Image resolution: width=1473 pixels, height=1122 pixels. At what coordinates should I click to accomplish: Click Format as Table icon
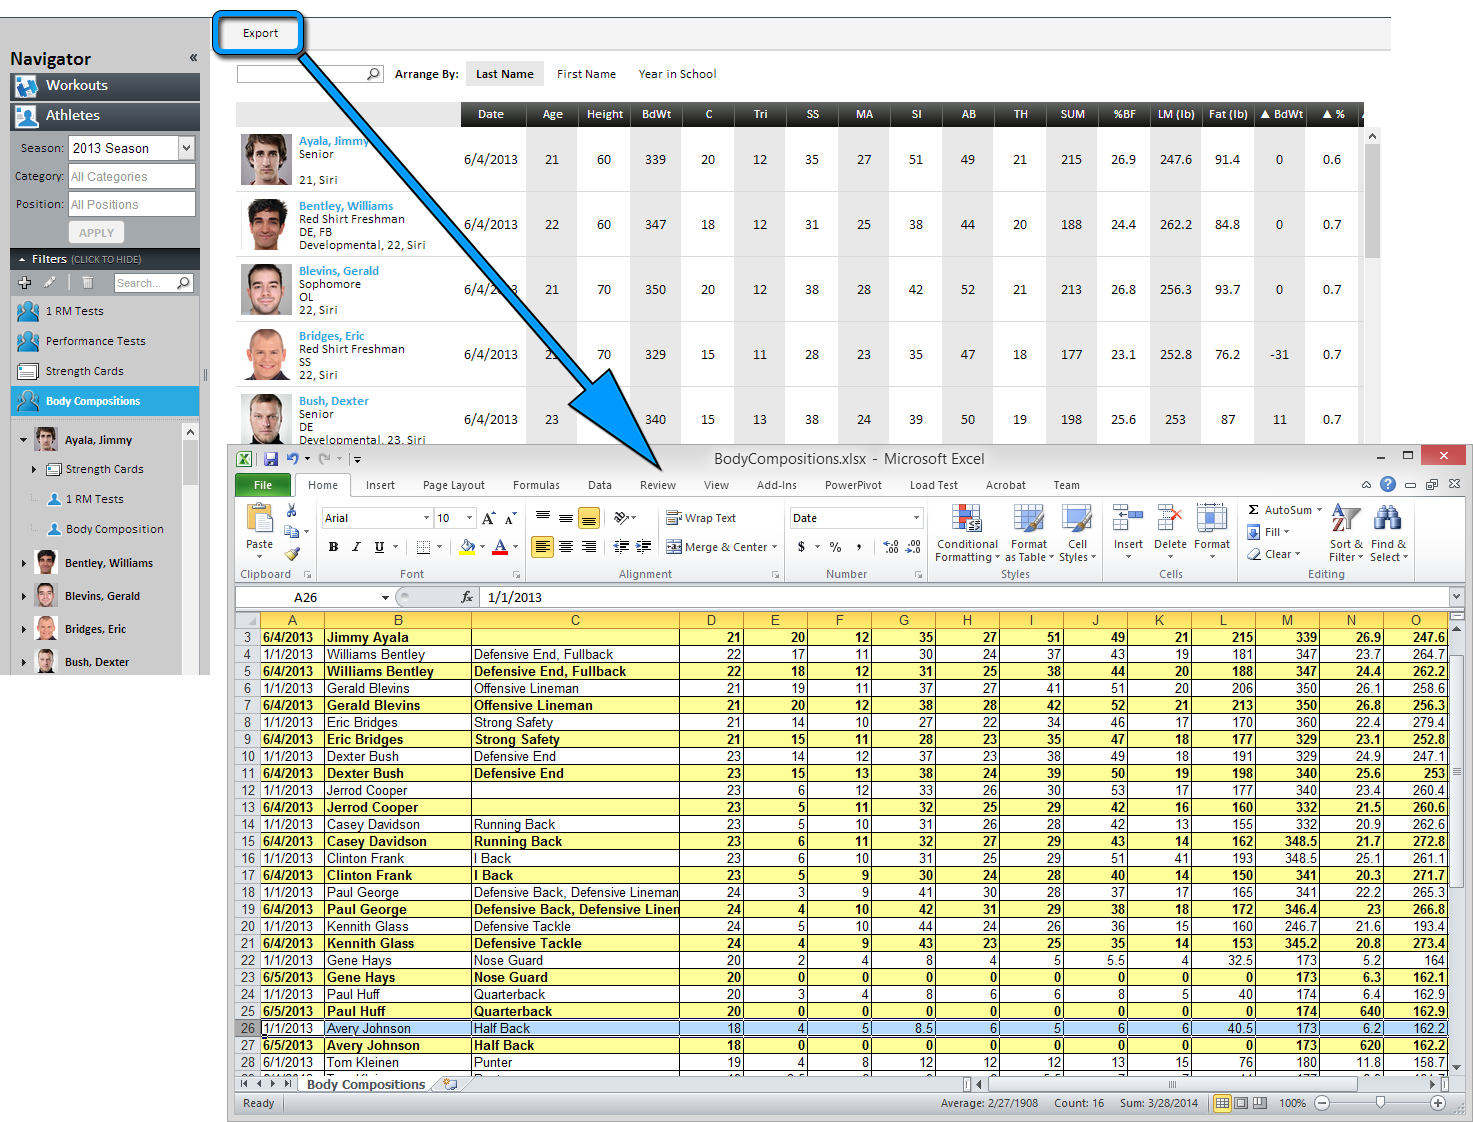tap(1029, 520)
